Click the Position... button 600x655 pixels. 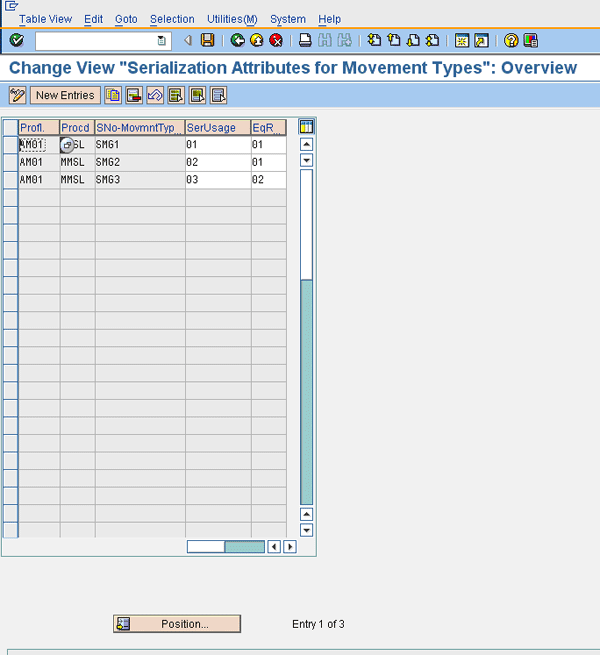point(177,624)
